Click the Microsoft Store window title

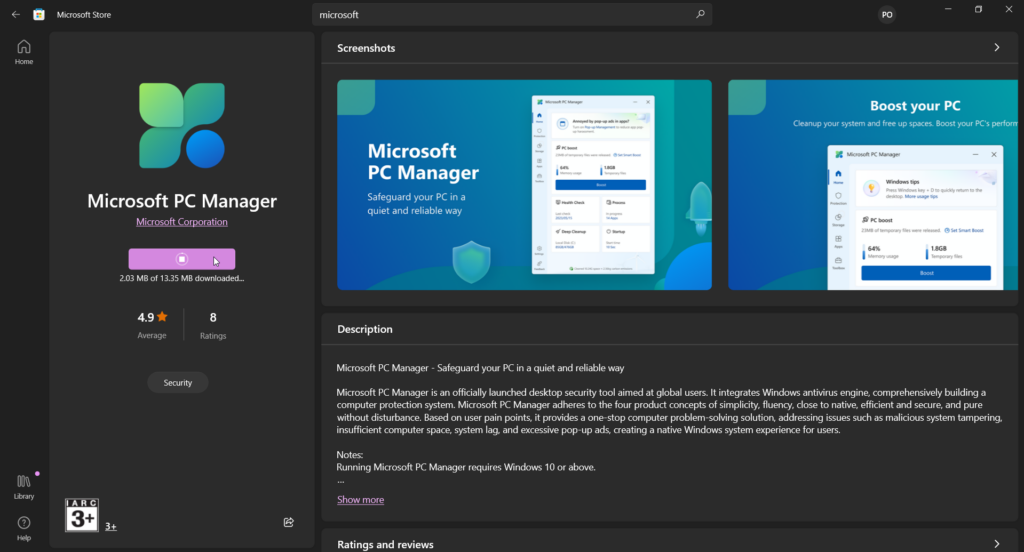tap(84, 14)
